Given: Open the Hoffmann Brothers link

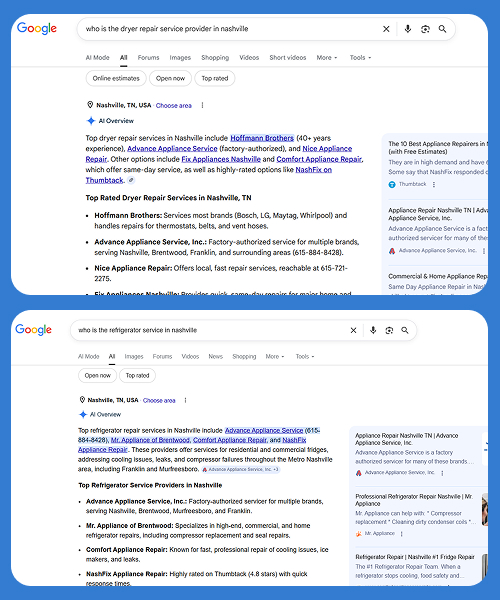Looking at the screenshot, I should (262, 138).
